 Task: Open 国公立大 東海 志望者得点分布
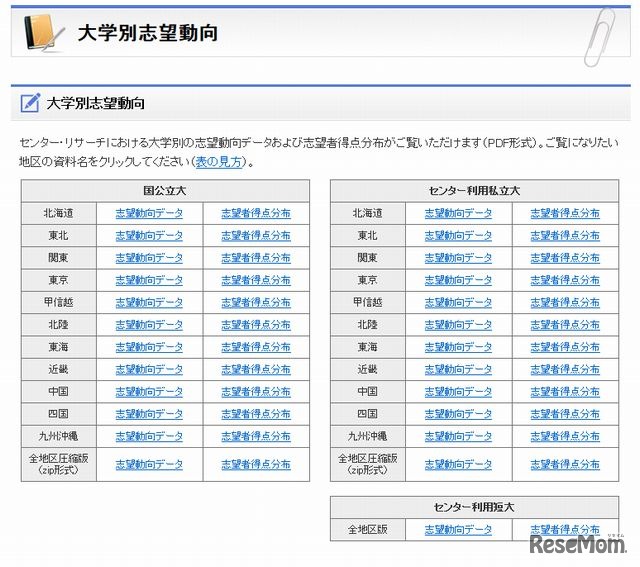click(x=256, y=347)
